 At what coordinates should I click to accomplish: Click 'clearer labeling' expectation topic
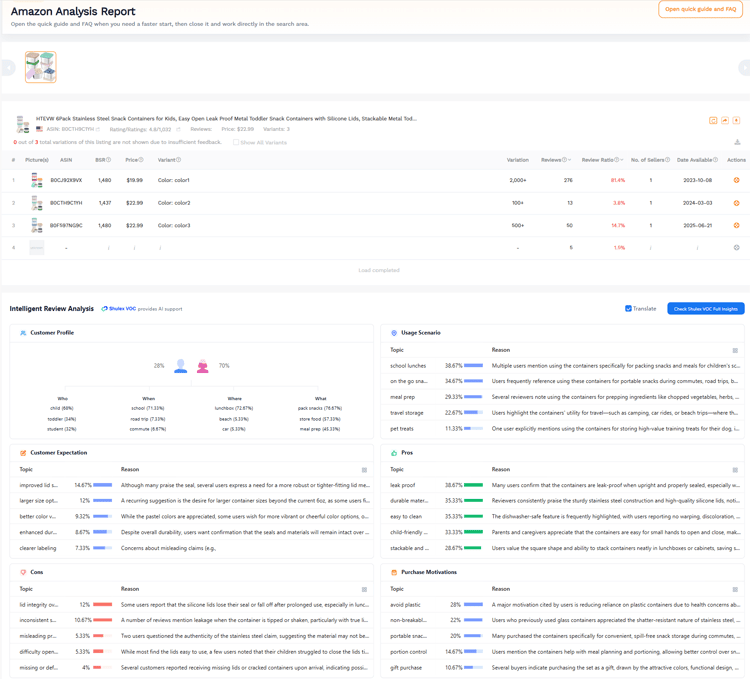38,548
